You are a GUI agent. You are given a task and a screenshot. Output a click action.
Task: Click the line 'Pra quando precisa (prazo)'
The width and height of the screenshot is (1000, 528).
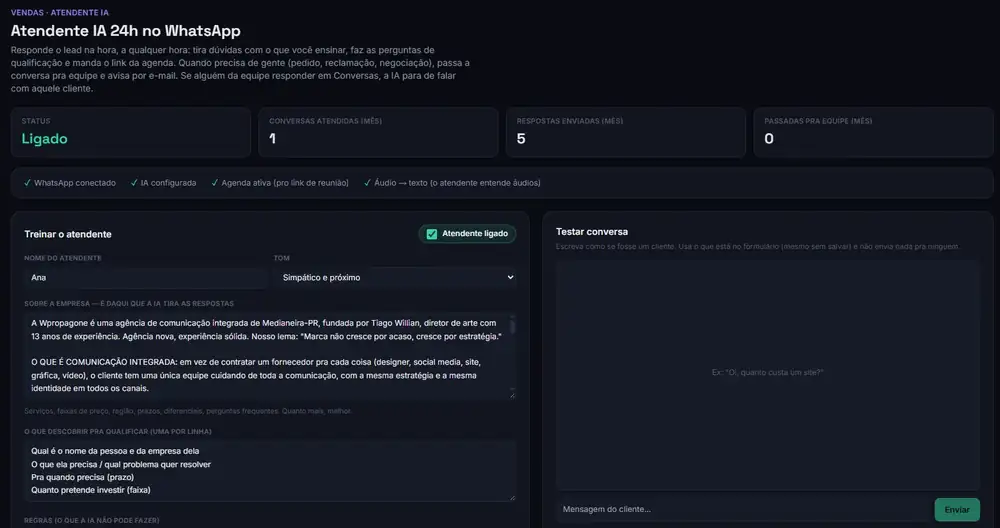(x=82, y=477)
